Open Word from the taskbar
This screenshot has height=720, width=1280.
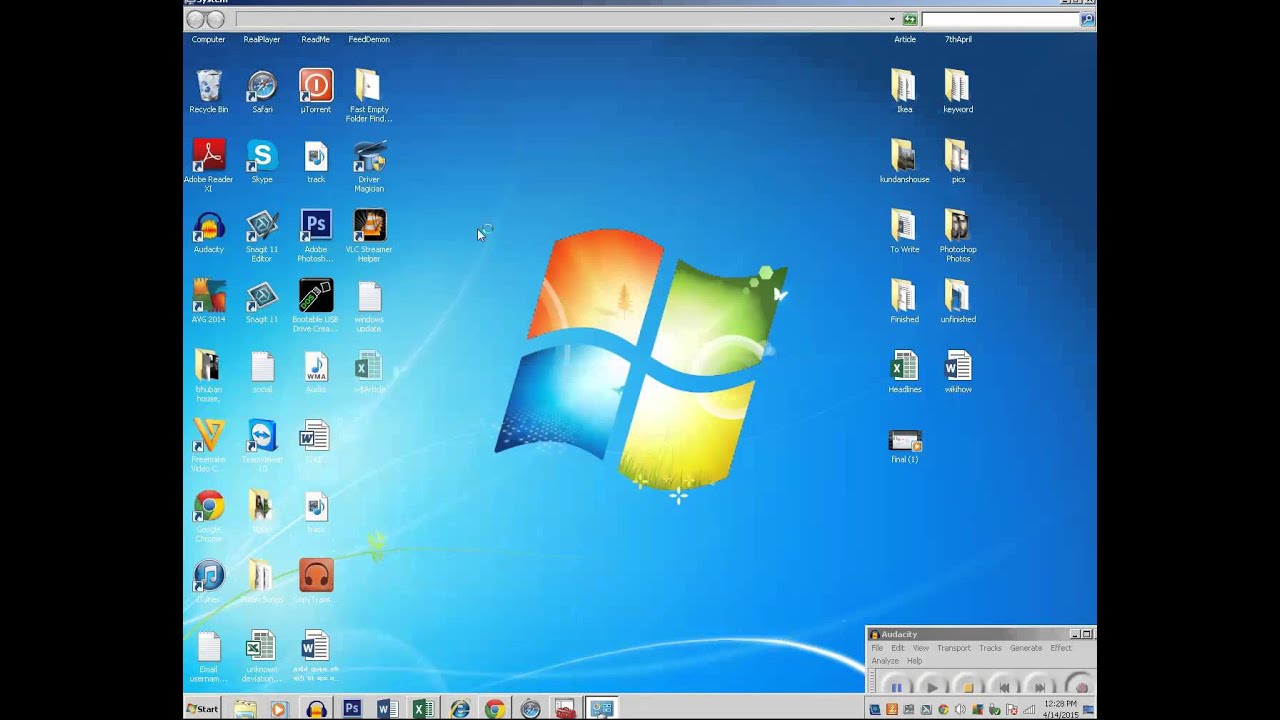(x=387, y=709)
